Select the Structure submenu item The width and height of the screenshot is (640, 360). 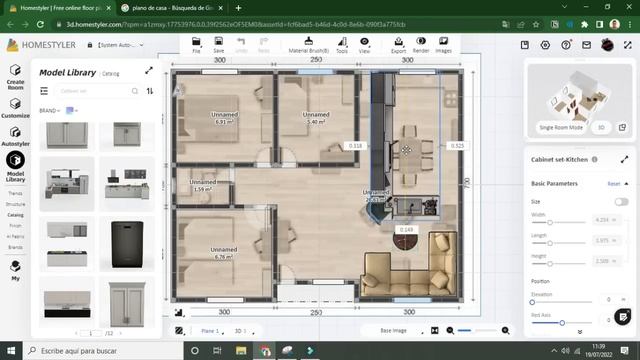tap(16, 204)
